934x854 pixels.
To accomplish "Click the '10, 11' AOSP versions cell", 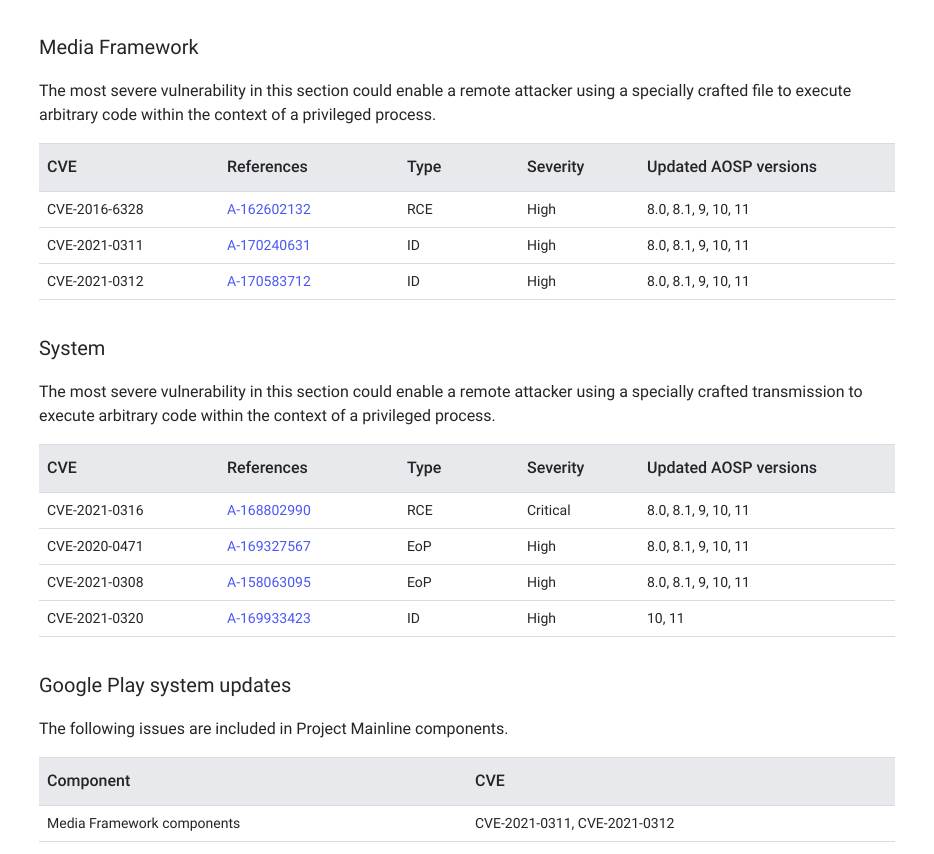I will point(665,619).
